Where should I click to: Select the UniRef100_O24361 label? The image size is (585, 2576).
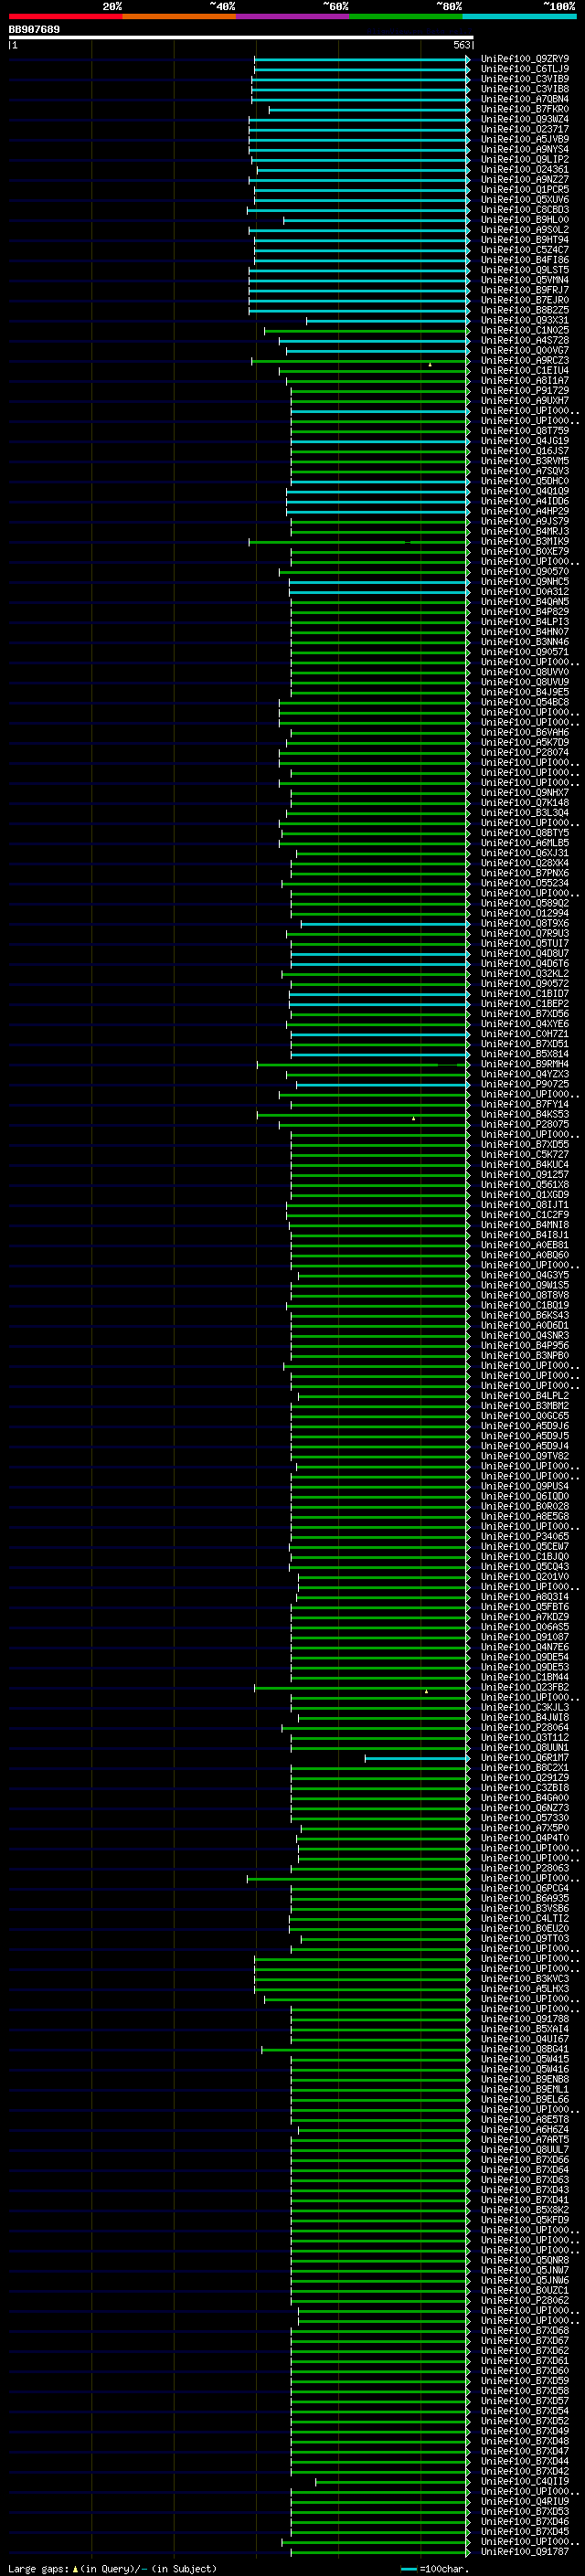coord(524,169)
